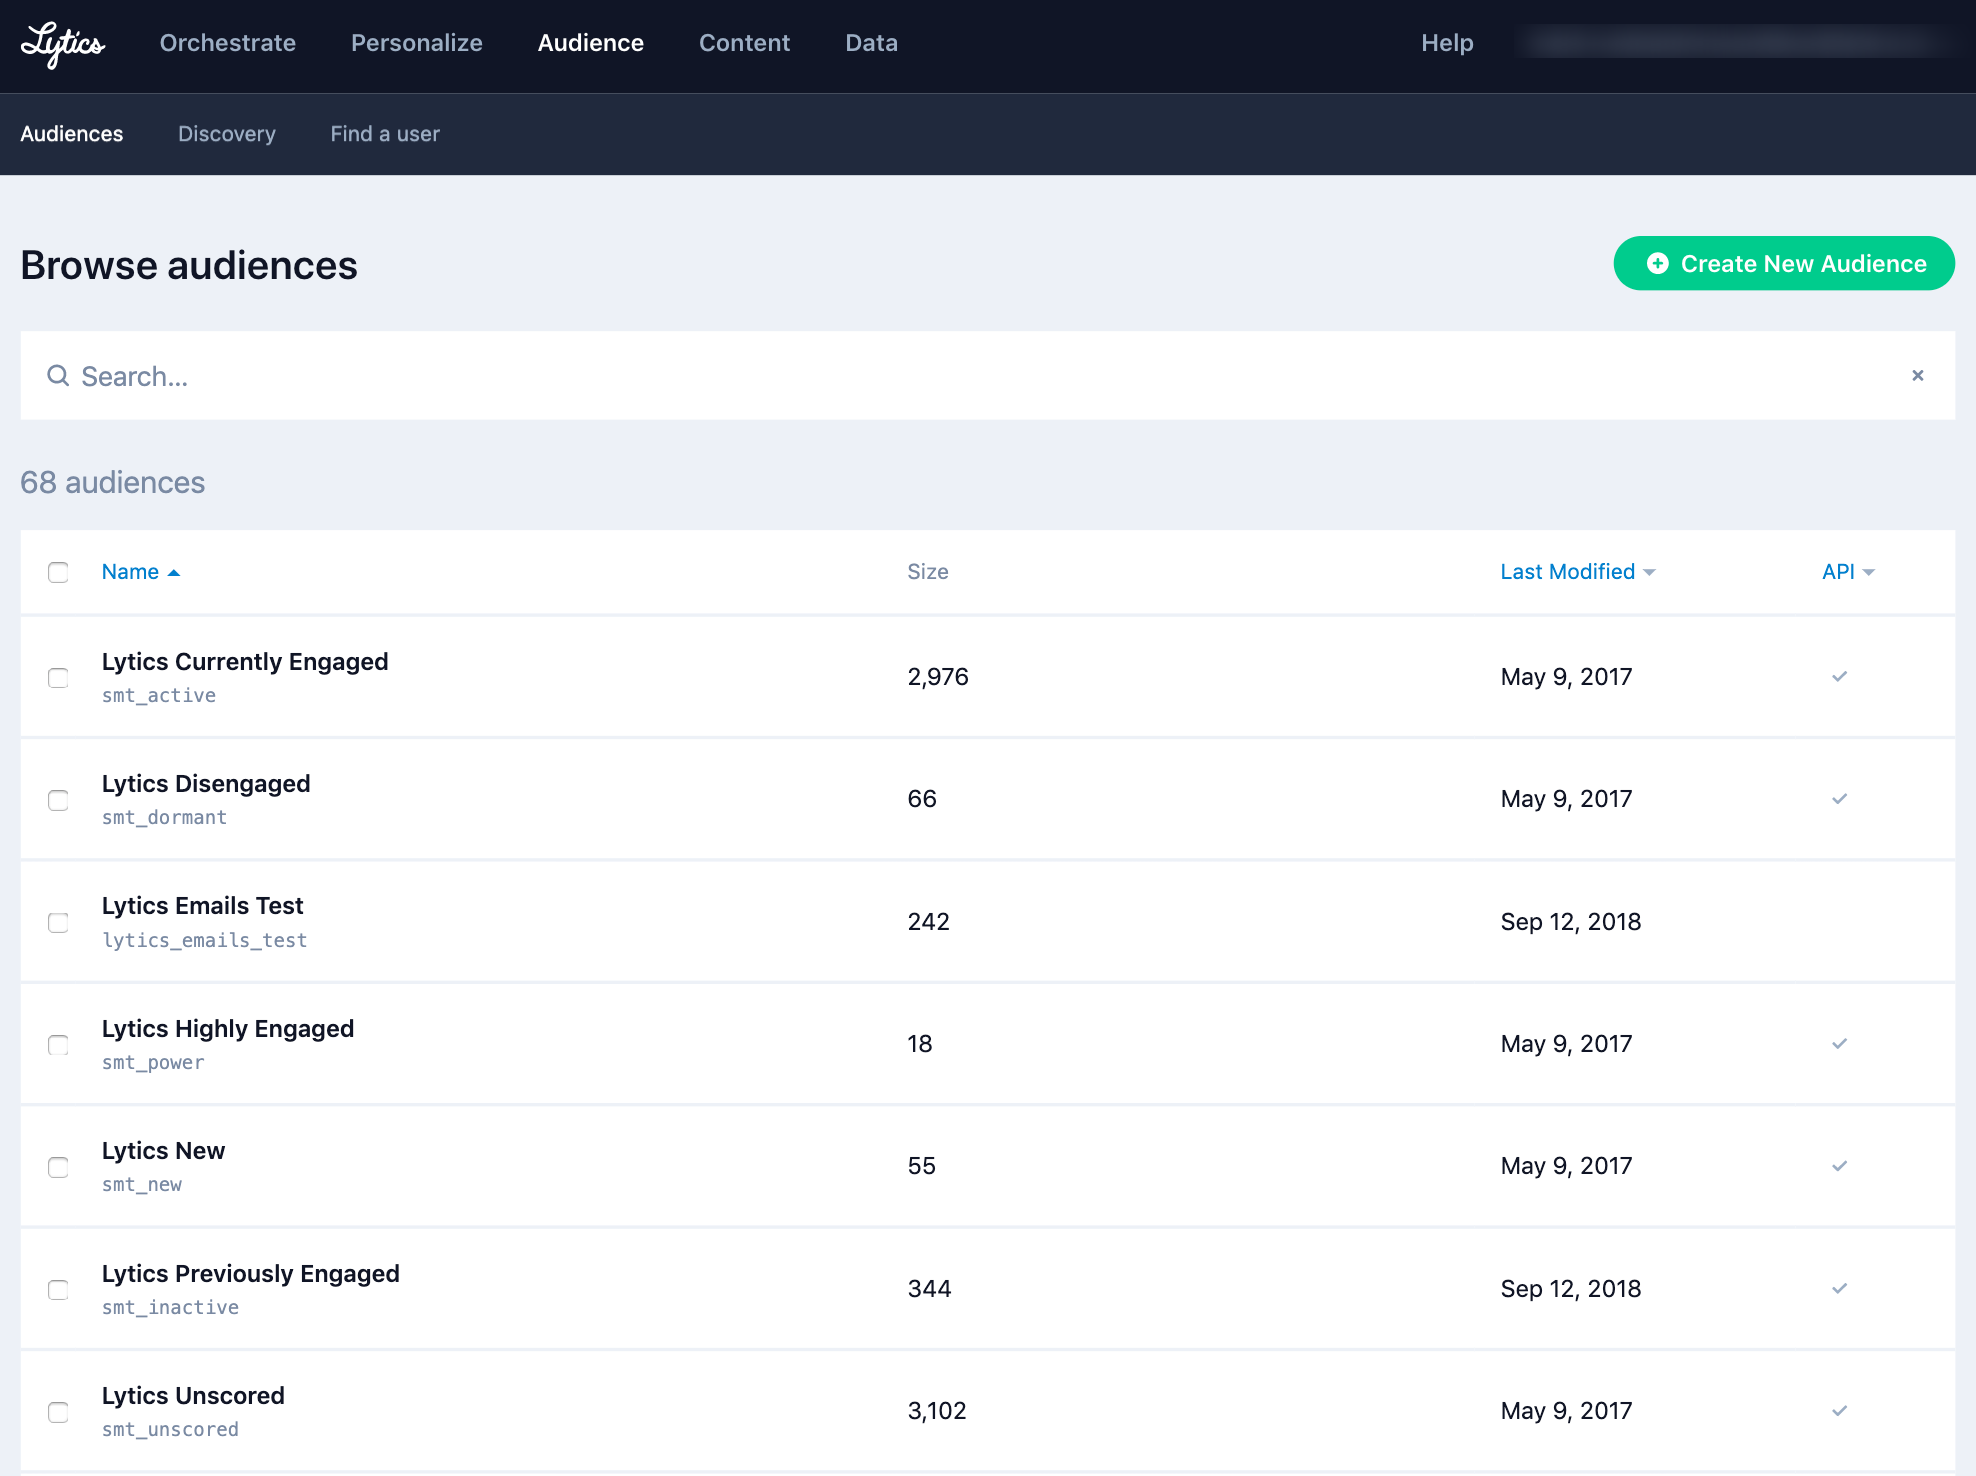Sort by Name column header arrow
Screen dimensions: 1976x1476
pyautogui.click(x=173, y=573)
